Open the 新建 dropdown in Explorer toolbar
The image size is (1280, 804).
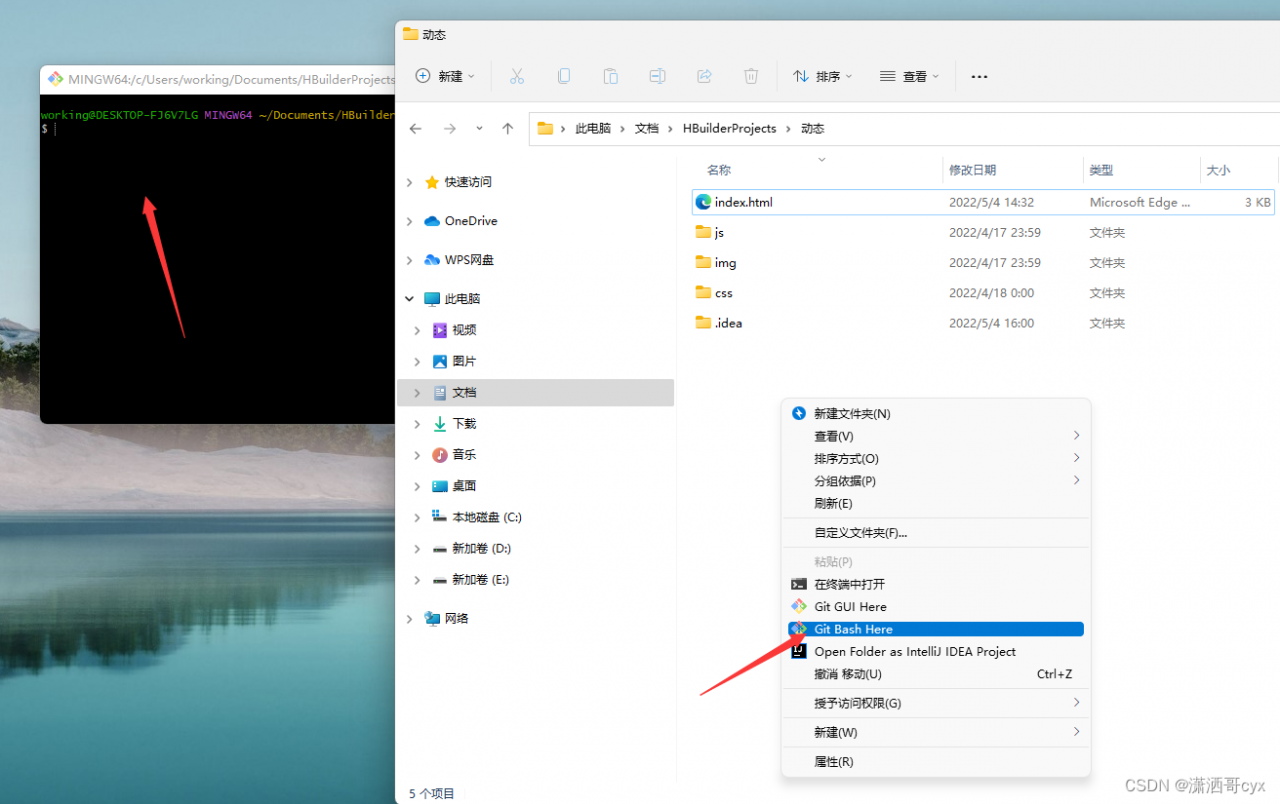[445, 76]
